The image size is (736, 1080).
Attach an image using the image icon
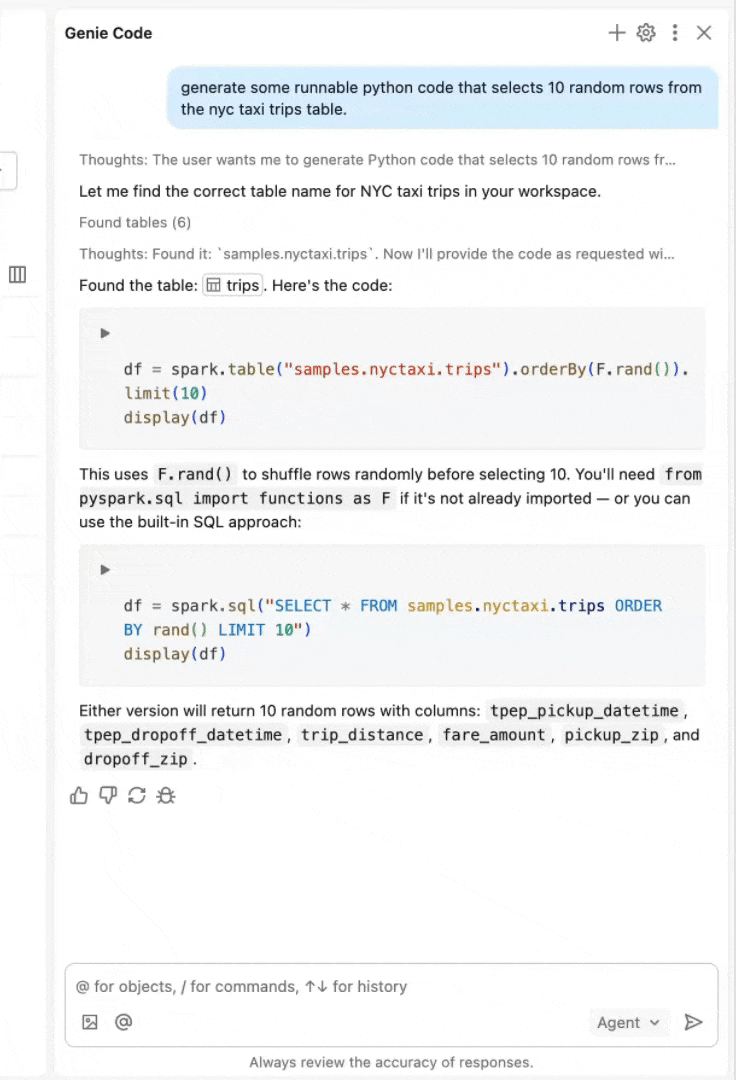click(90, 1022)
